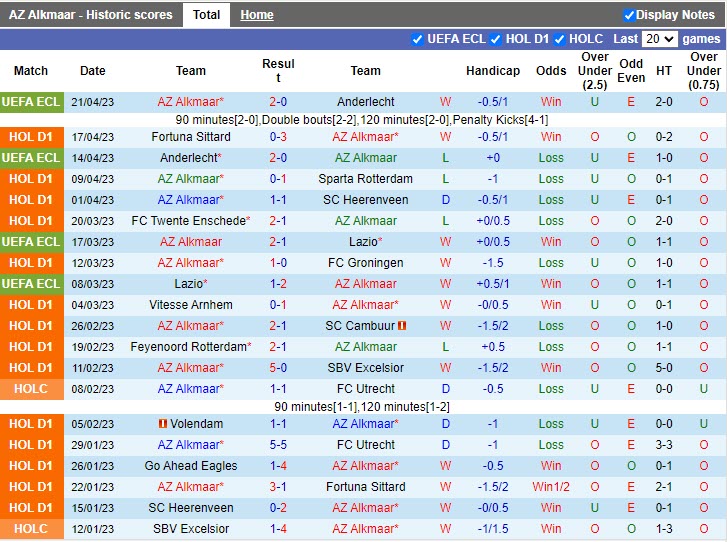Uncheck the UEFA ECL filter checkbox
The height and width of the screenshot is (542, 727).
[418, 39]
